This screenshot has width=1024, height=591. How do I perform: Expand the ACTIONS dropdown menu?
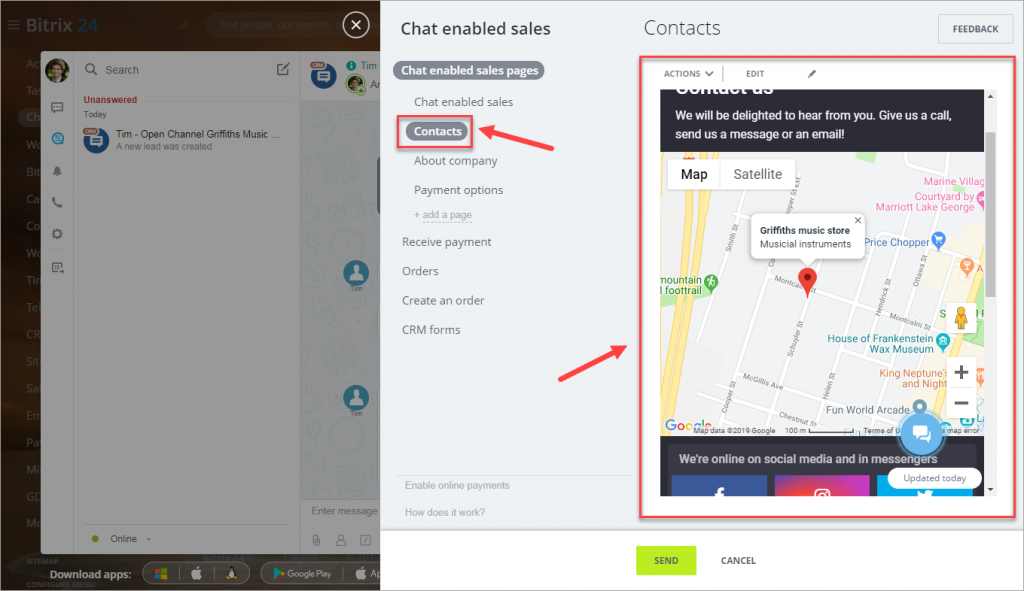pyautogui.click(x=688, y=74)
